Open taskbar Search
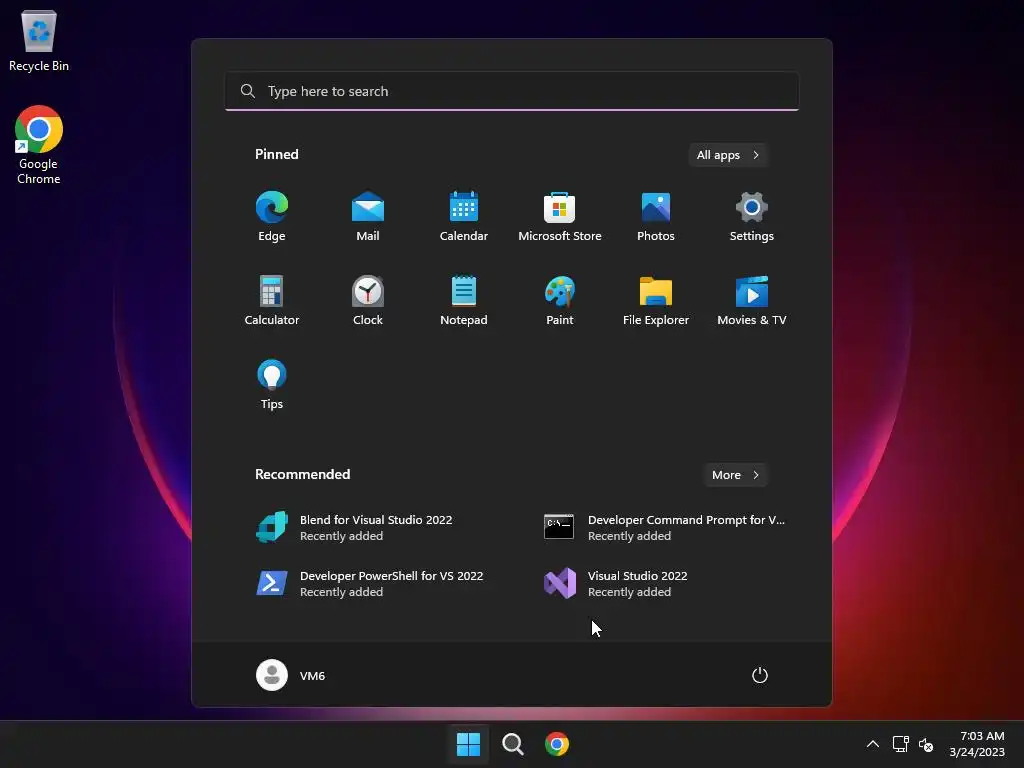1024x768 pixels. (513, 744)
